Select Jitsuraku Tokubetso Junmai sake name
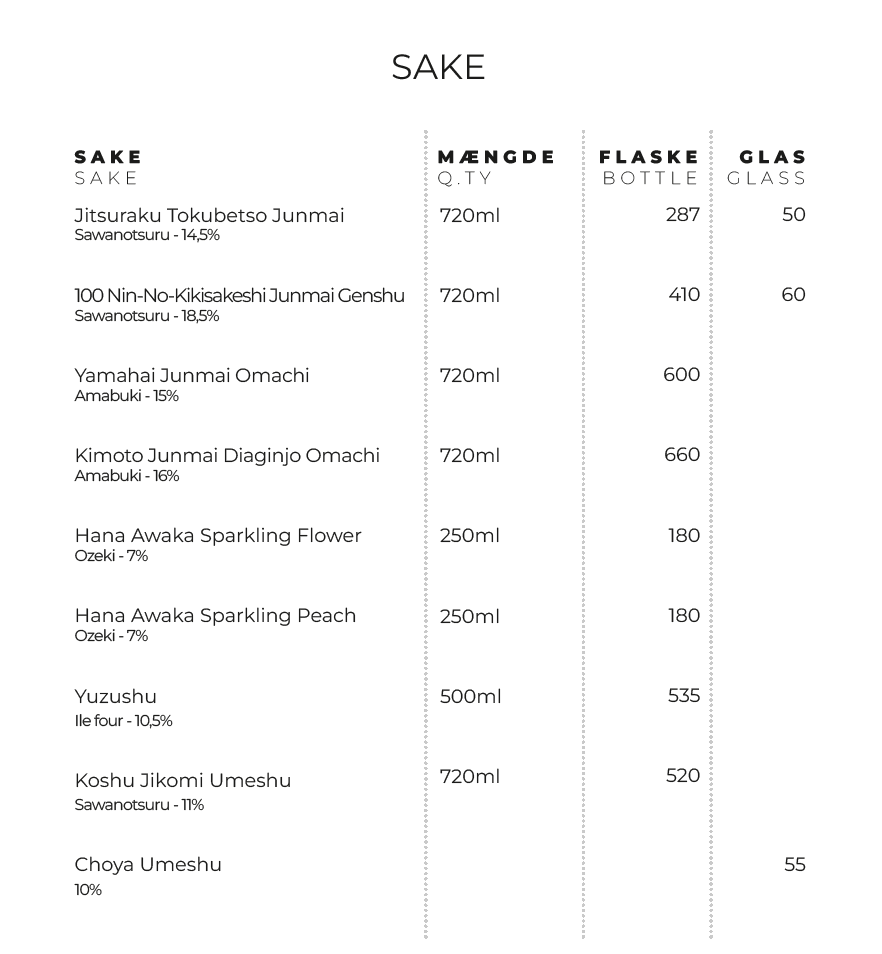Screen dimensions: 882x954 coord(209,215)
